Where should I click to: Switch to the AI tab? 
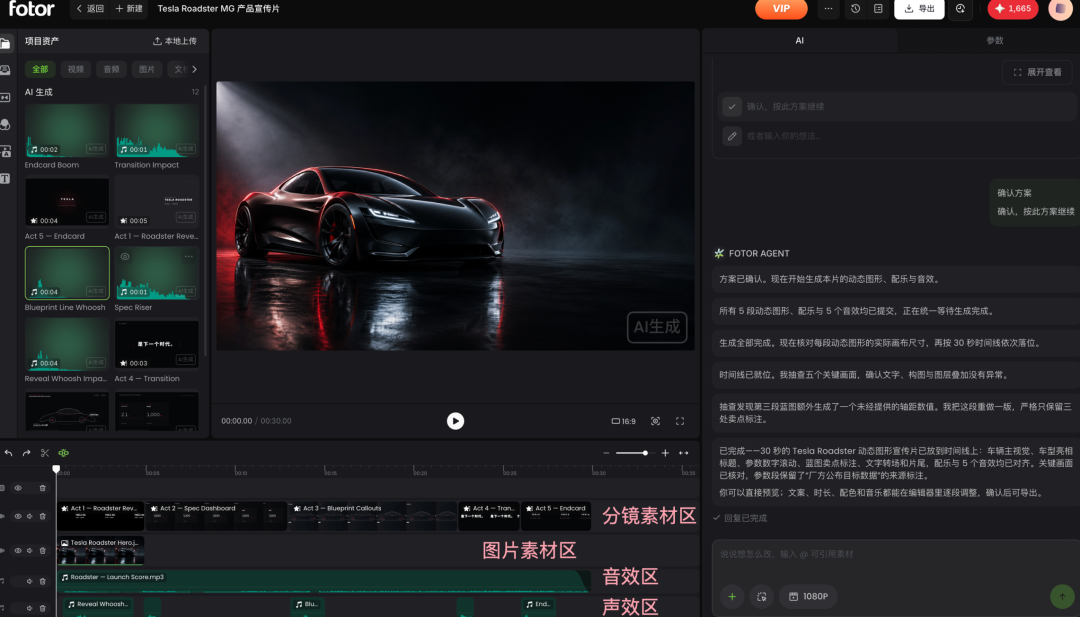point(799,41)
